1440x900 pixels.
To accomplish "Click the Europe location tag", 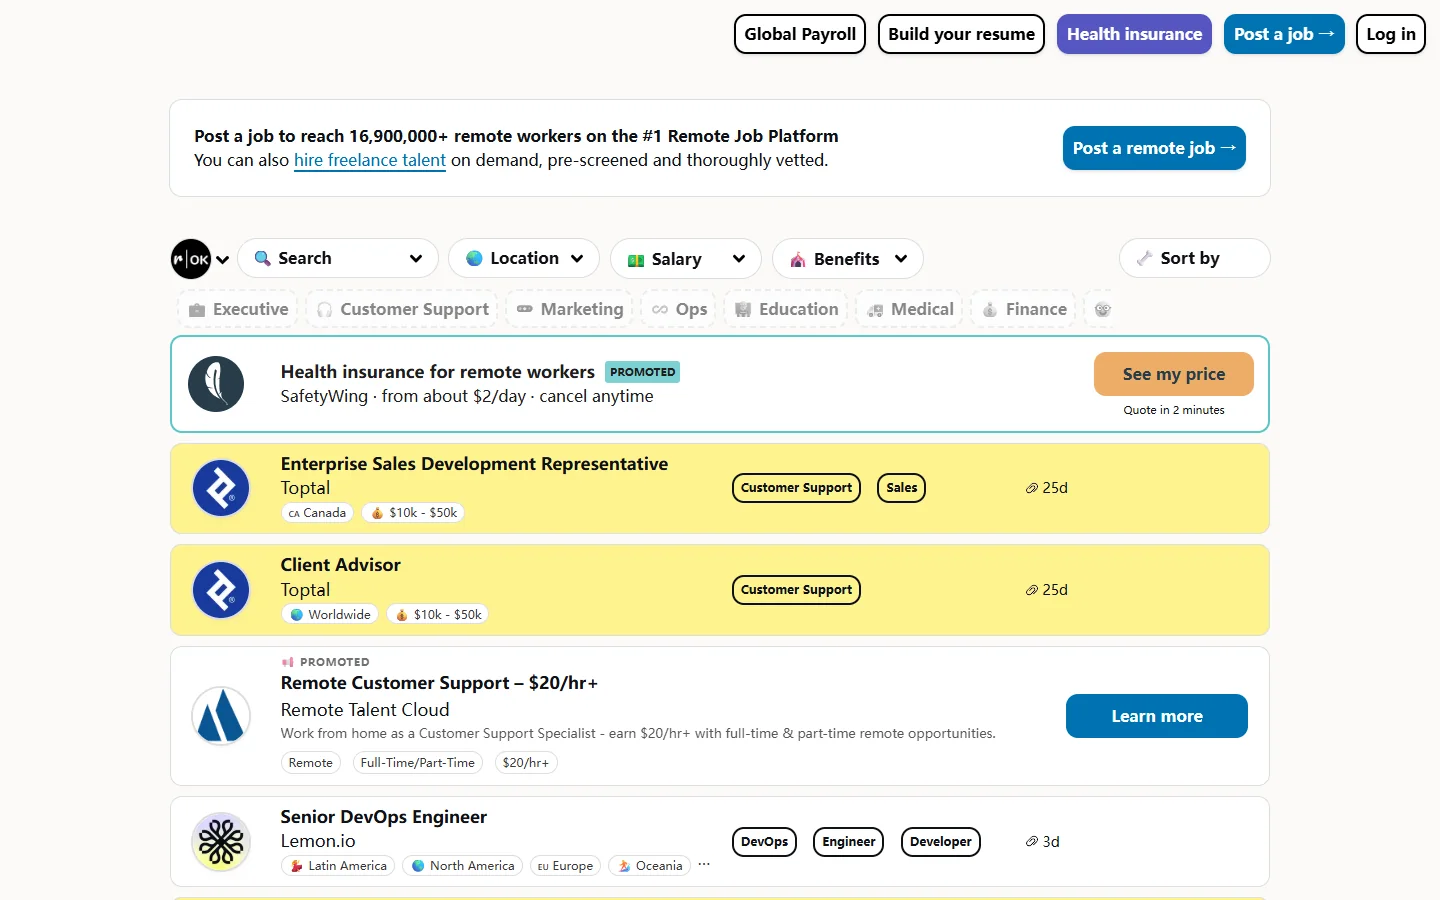I will tap(565, 866).
